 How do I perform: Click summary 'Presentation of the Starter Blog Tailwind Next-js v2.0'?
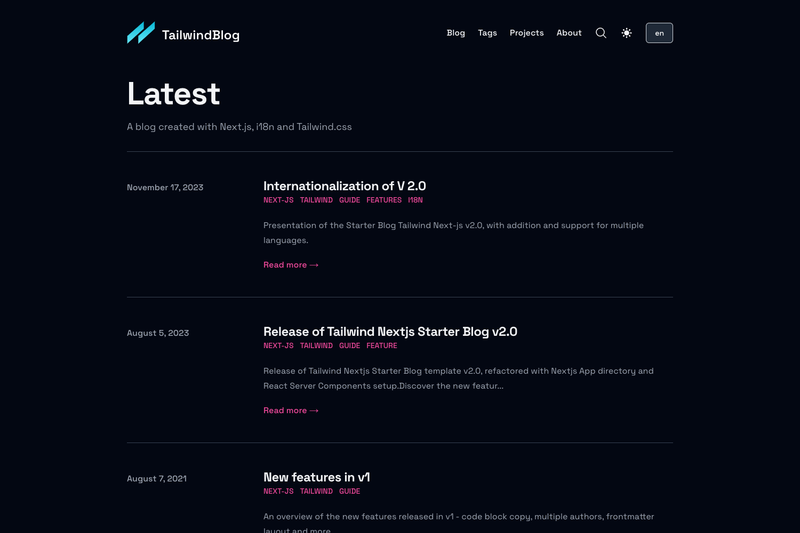click(453, 233)
